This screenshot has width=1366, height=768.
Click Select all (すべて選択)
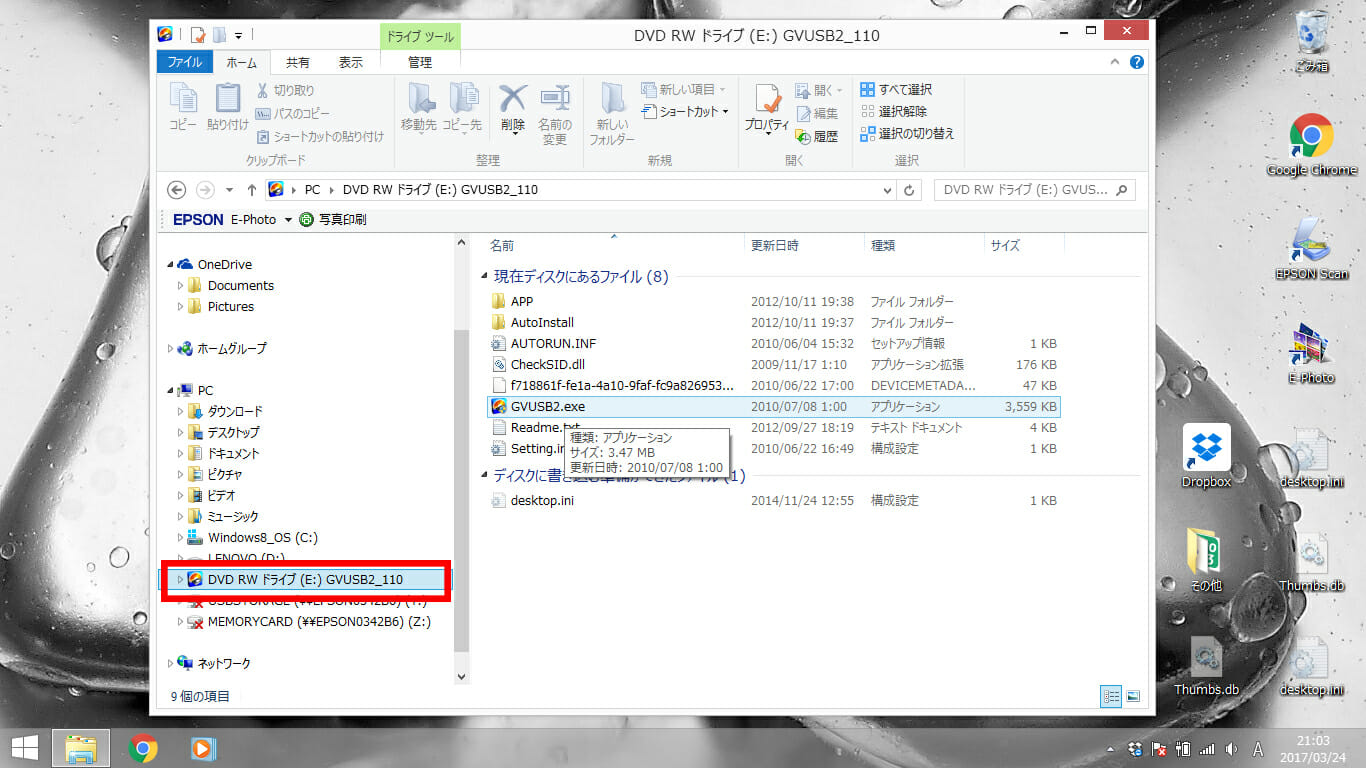click(896, 90)
